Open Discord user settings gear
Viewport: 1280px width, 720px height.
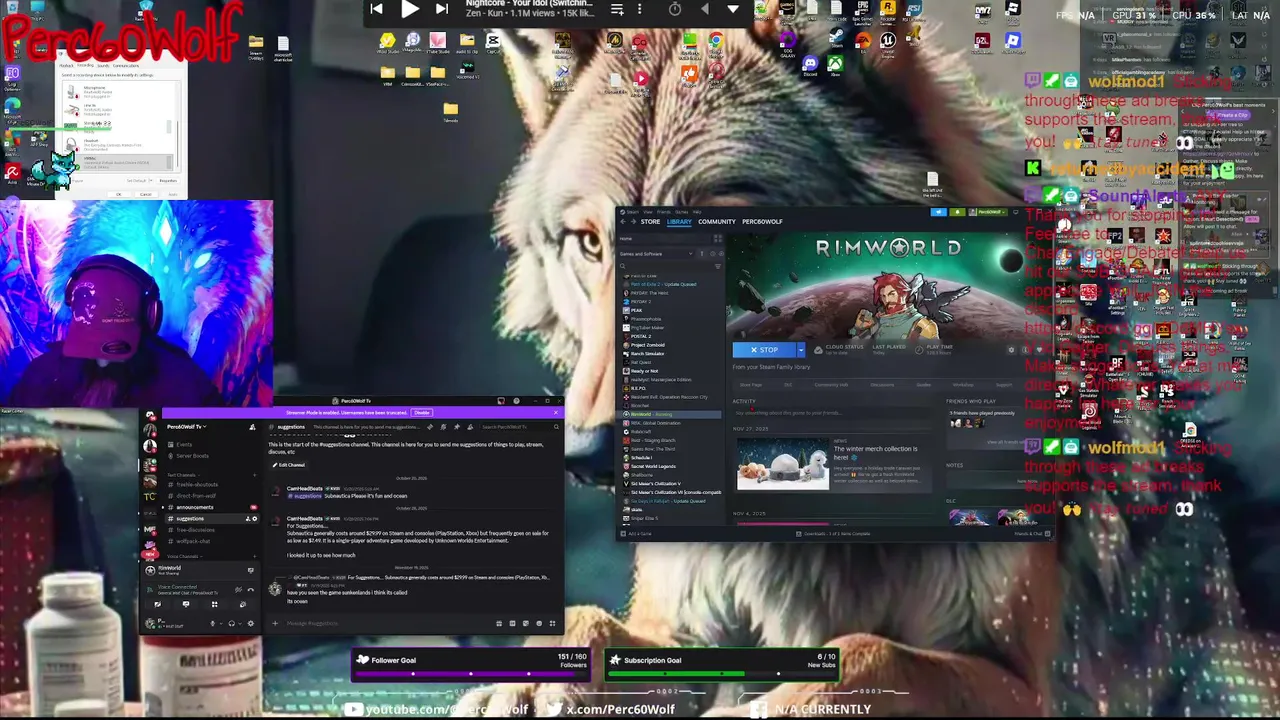(x=250, y=623)
